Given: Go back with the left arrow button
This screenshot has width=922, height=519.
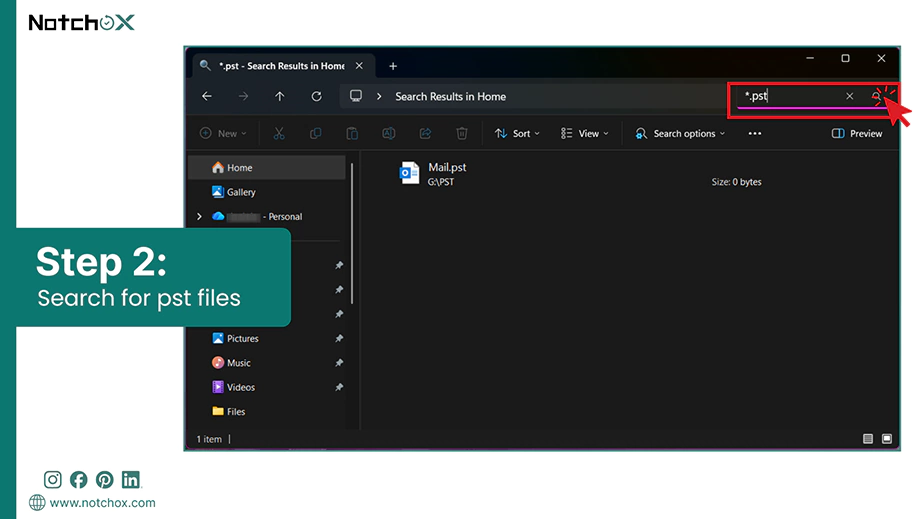Looking at the screenshot, I should tap(207, 96).
